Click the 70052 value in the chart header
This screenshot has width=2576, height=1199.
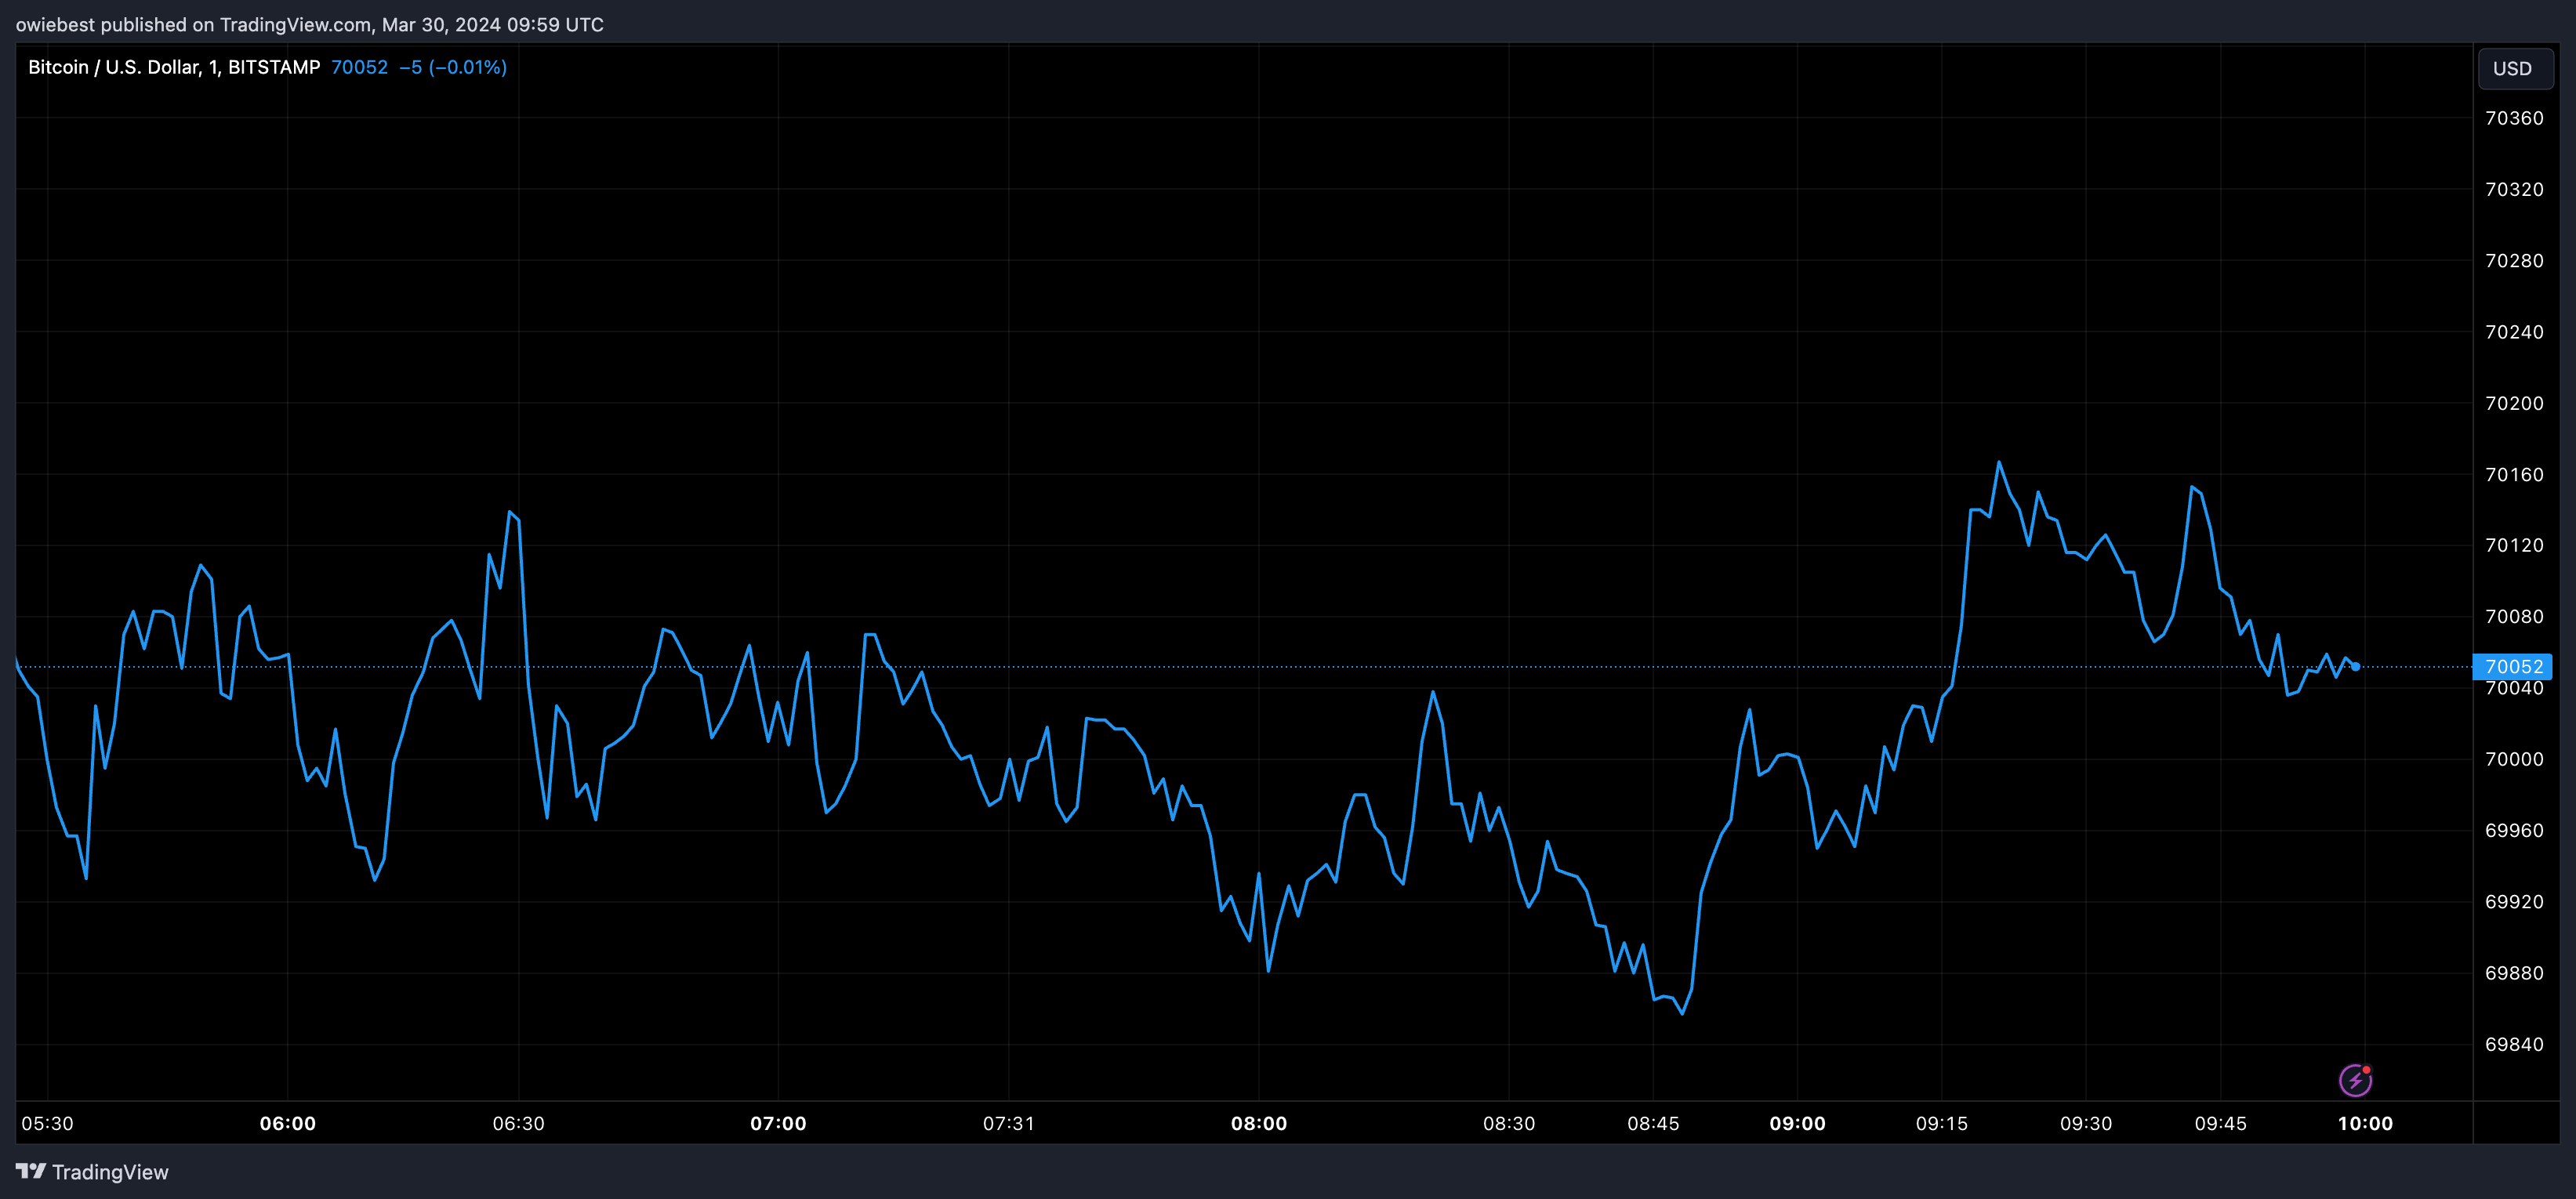pyautogui.click(x=359, y=67)
